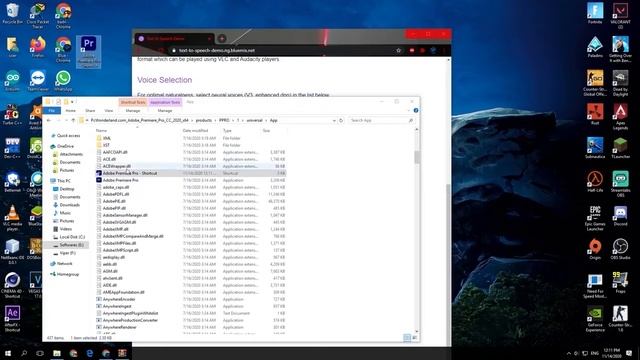Sort files by Name column header
Viewport: 640px width, 360px height.
tap(101, 131)
